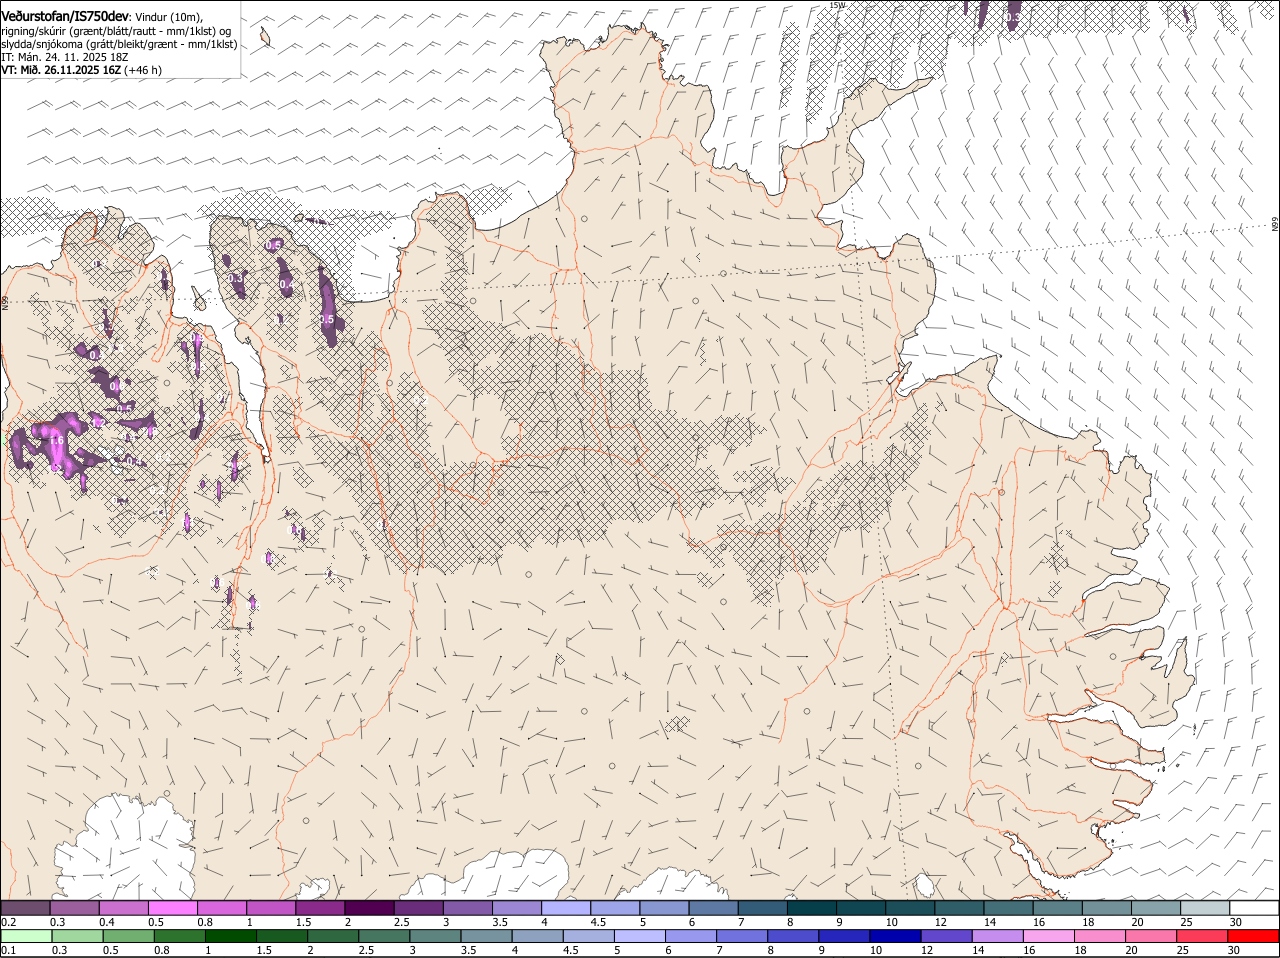Select the 2.5 swatch in purple top legend row
This screenshot has height=958, width=1280.
tap(418, 907)
